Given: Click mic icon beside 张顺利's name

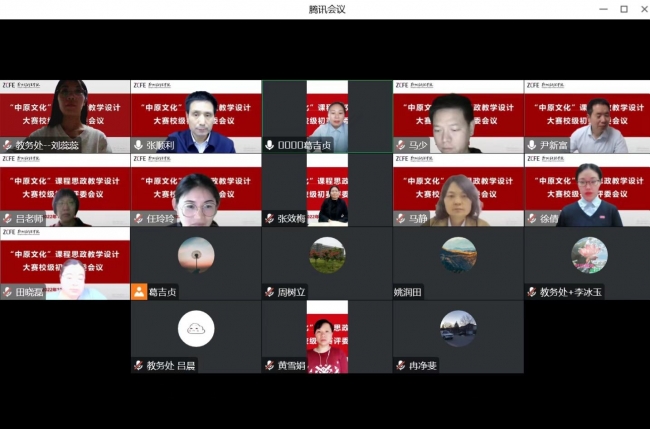Looking at the screenshot, I should 139,145.
